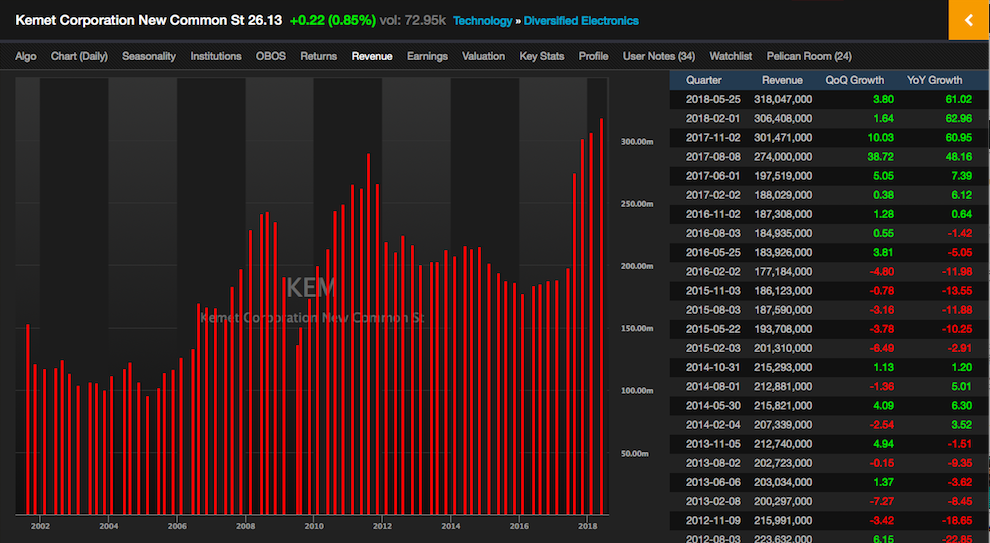This screenshot has width=990, height=543.
Task: Click the orange back arrow button
Action: click(969, 20)
